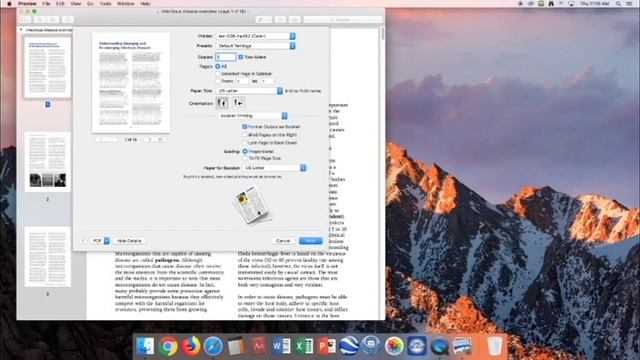Click the document vertical scrollbar
This screenshot has width=640, height=360.
tap(382, 33)
